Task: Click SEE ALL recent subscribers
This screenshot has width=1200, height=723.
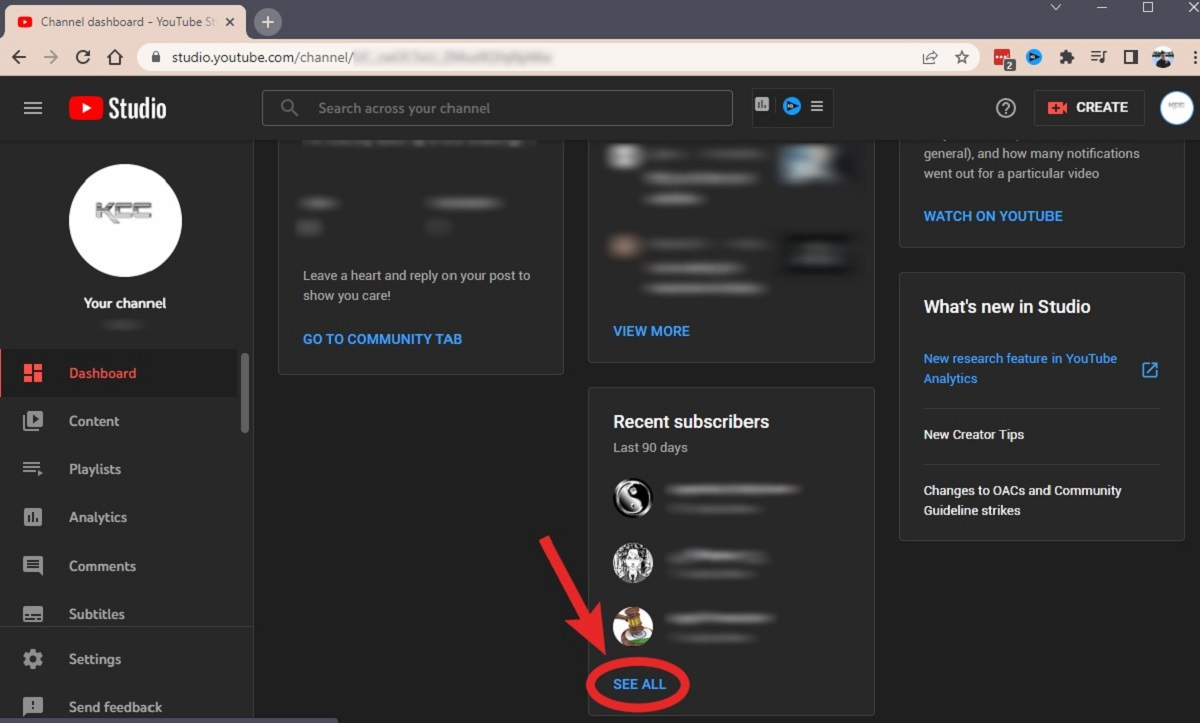Action: pos(639,684)
